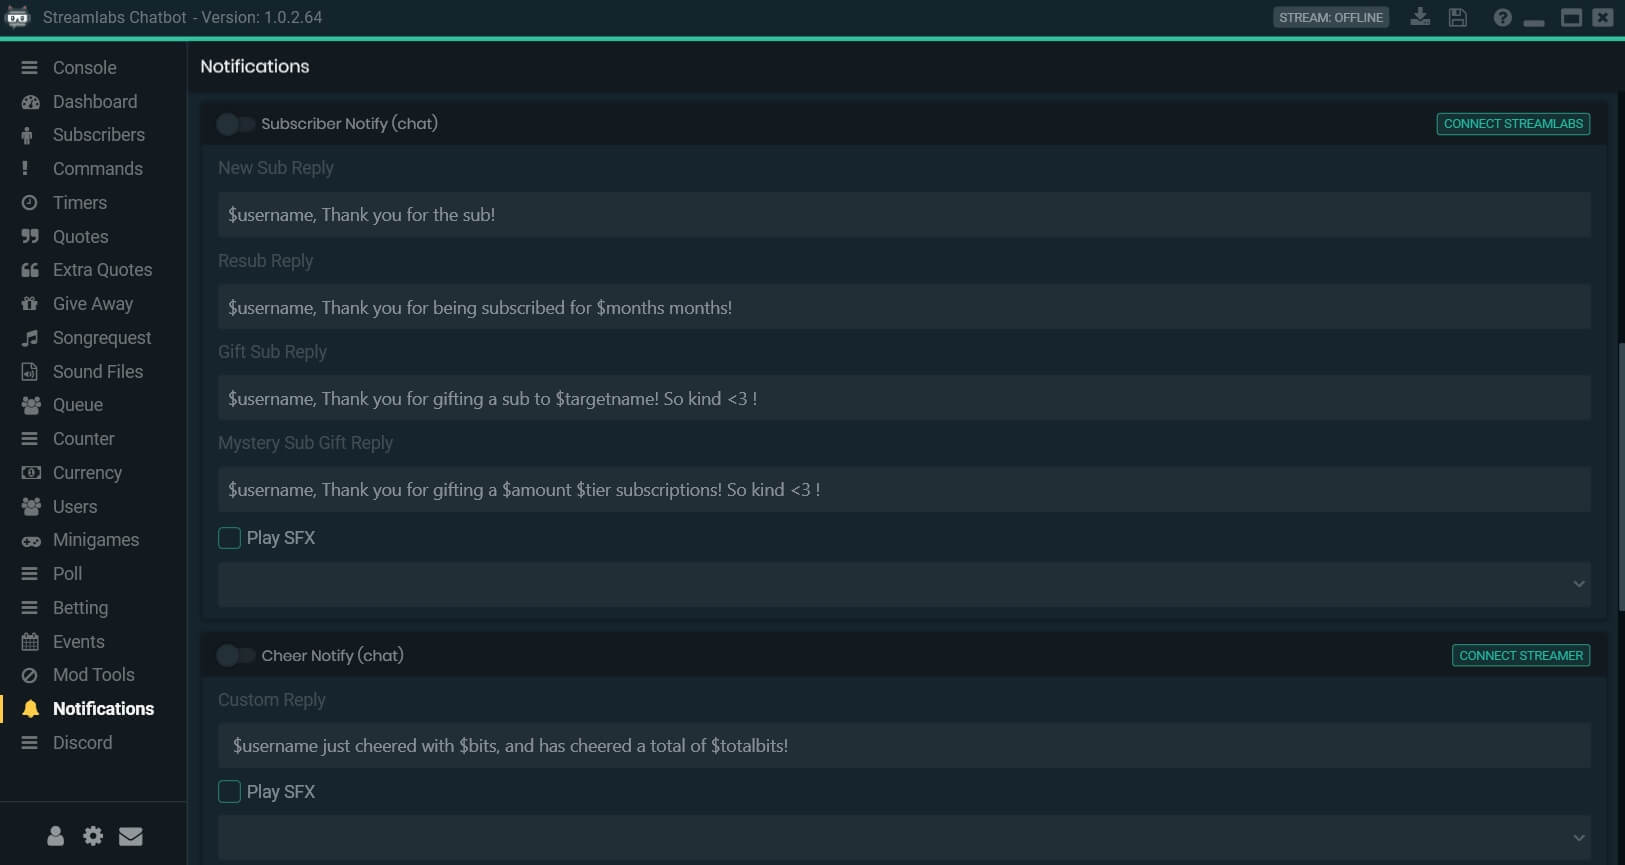Click the envelope mail icon
Screen dimensions: 1625x865
point(131,836)
